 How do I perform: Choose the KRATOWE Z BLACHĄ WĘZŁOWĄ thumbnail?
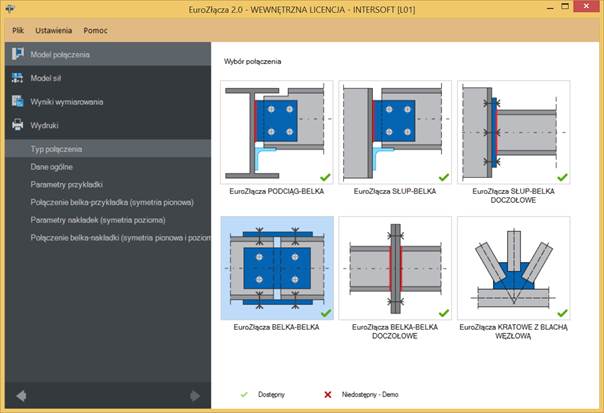[513, 268]
